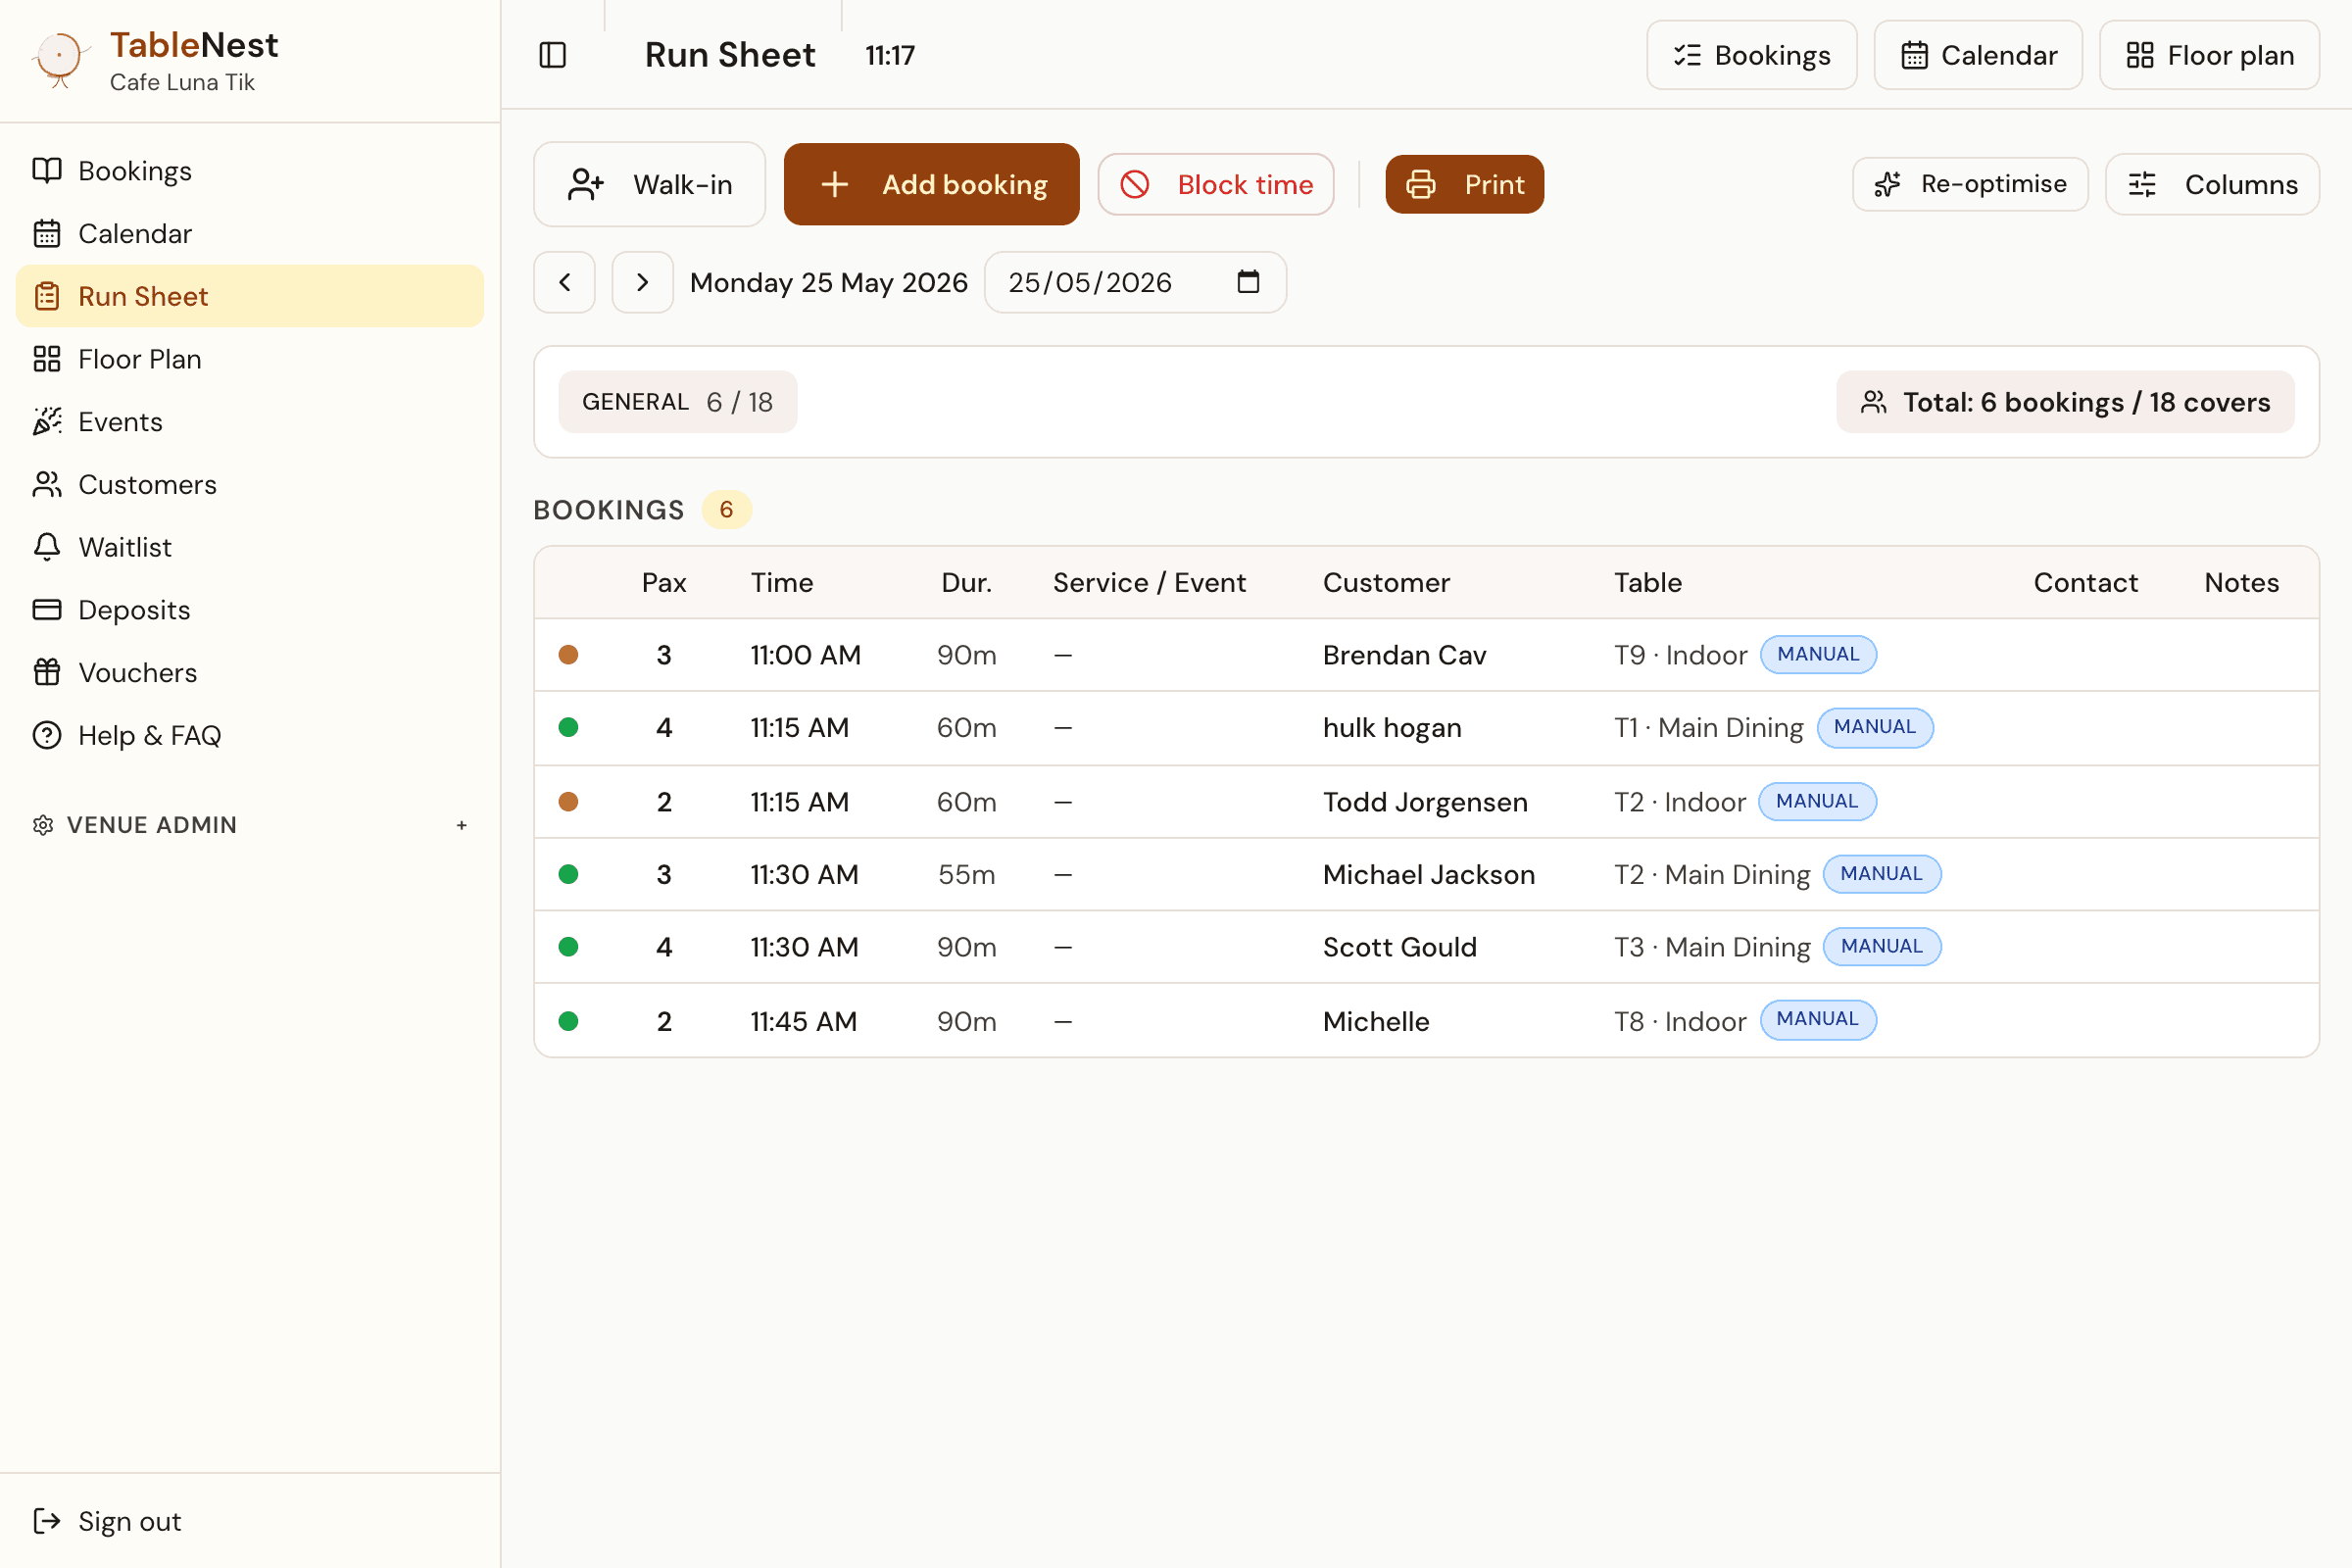This screenshot has height=1568, width=2352.
Task: Click the Time column header
Action: [782, 583]
